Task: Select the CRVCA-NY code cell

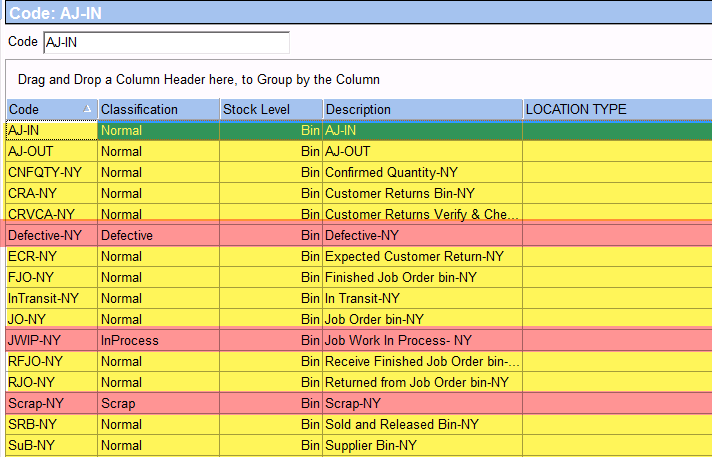Action: coord(51,214)
